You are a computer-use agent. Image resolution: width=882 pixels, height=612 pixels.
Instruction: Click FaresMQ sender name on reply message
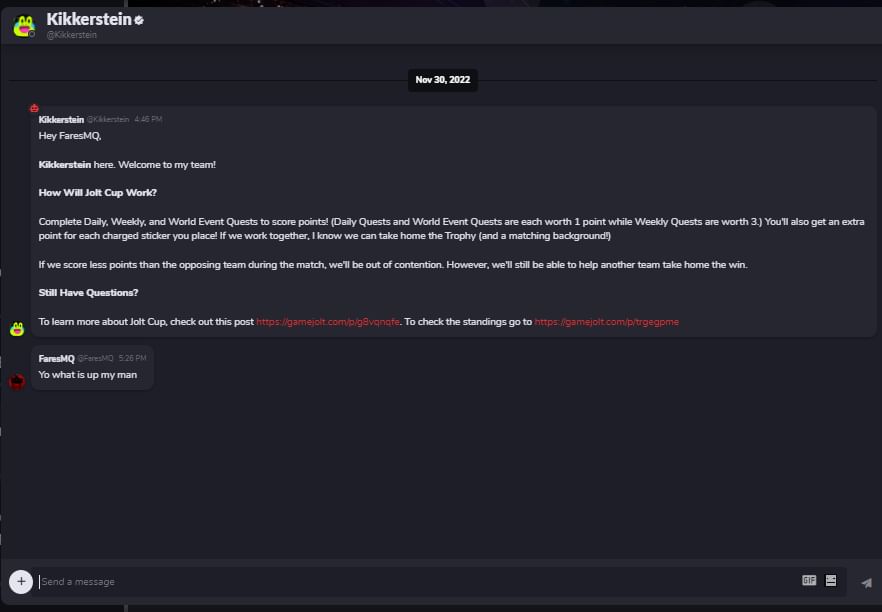pyautogui.click(x=56, y=358)
